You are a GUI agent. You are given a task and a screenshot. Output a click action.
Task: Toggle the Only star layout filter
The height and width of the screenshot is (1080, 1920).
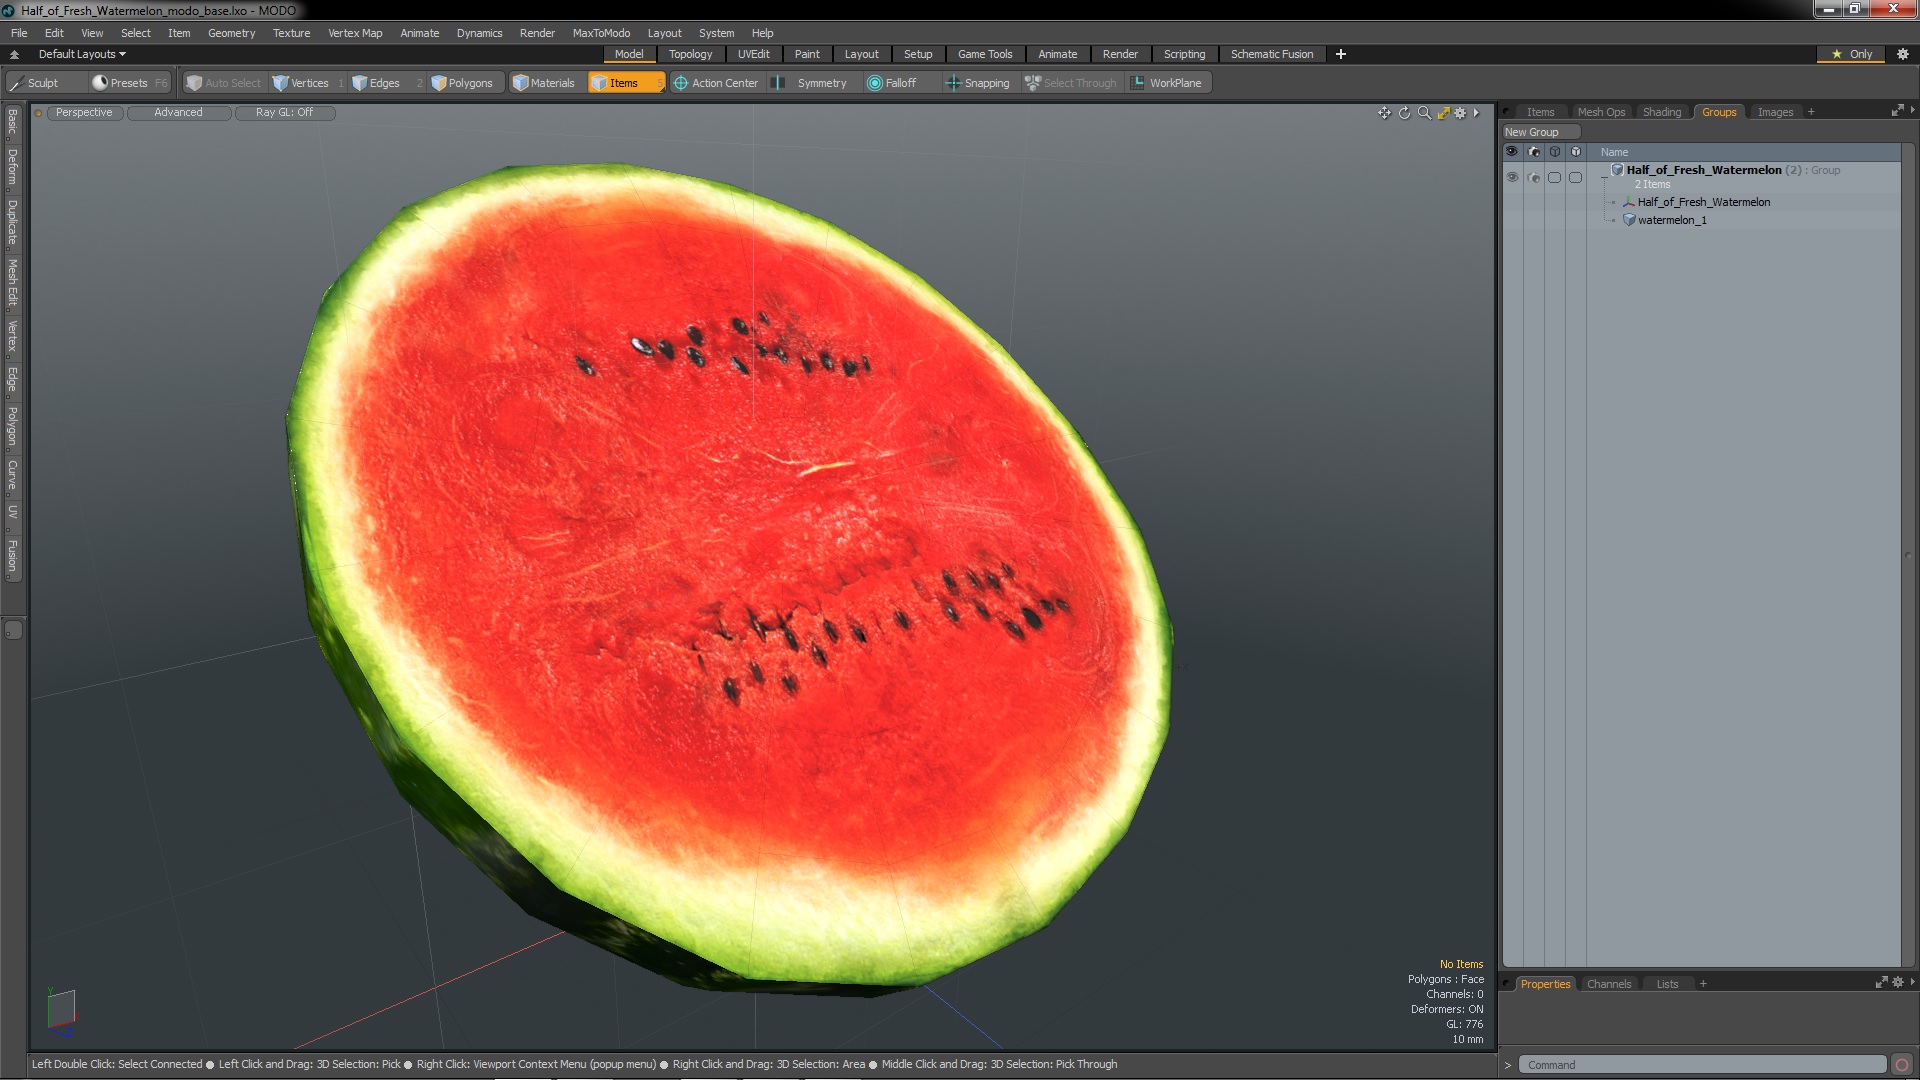pyautogui.click(x=1851, y=54)
